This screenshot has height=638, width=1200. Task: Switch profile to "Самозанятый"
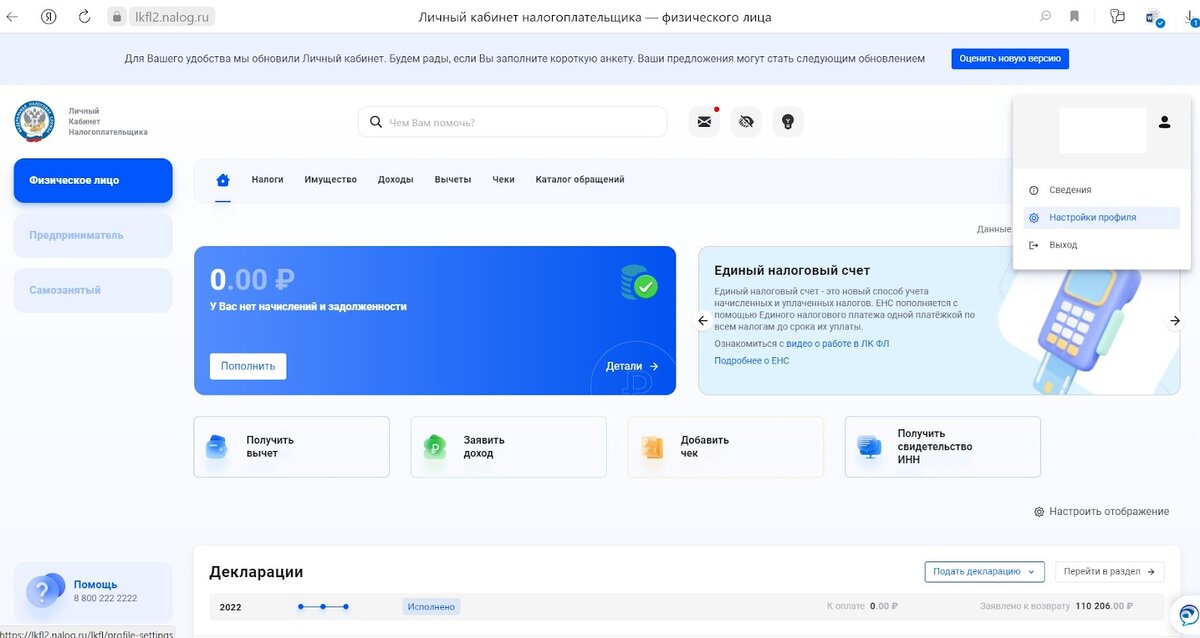92,289
